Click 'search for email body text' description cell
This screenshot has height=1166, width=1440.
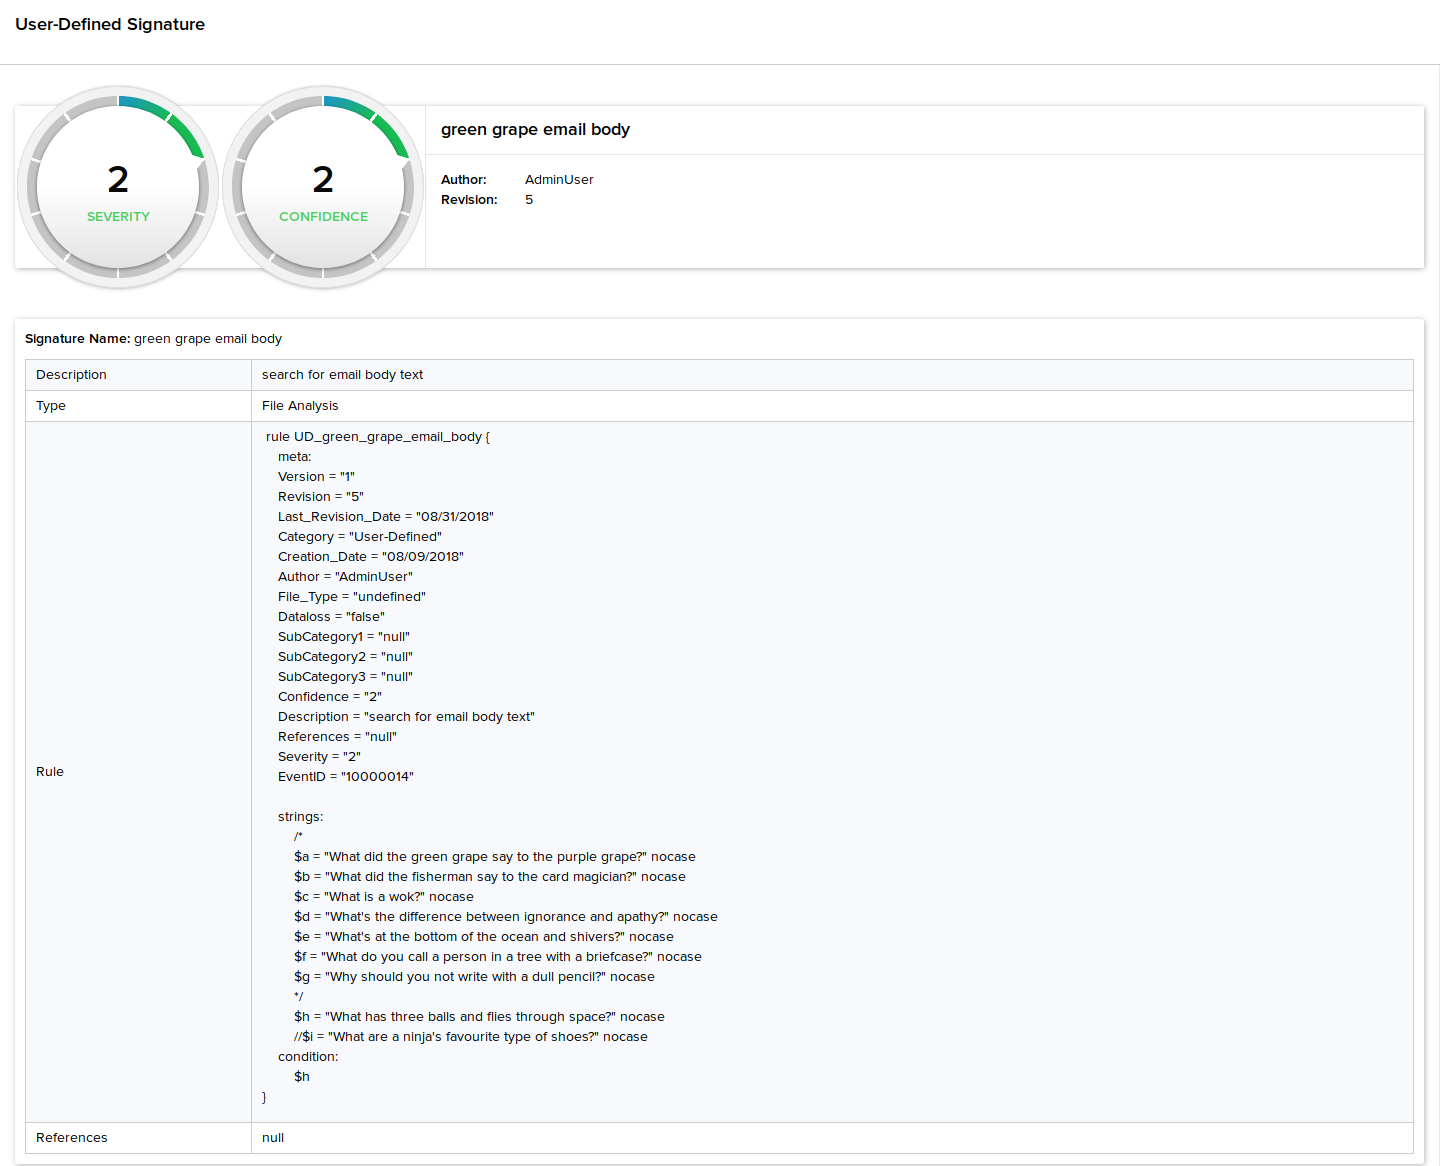[342, 375]
